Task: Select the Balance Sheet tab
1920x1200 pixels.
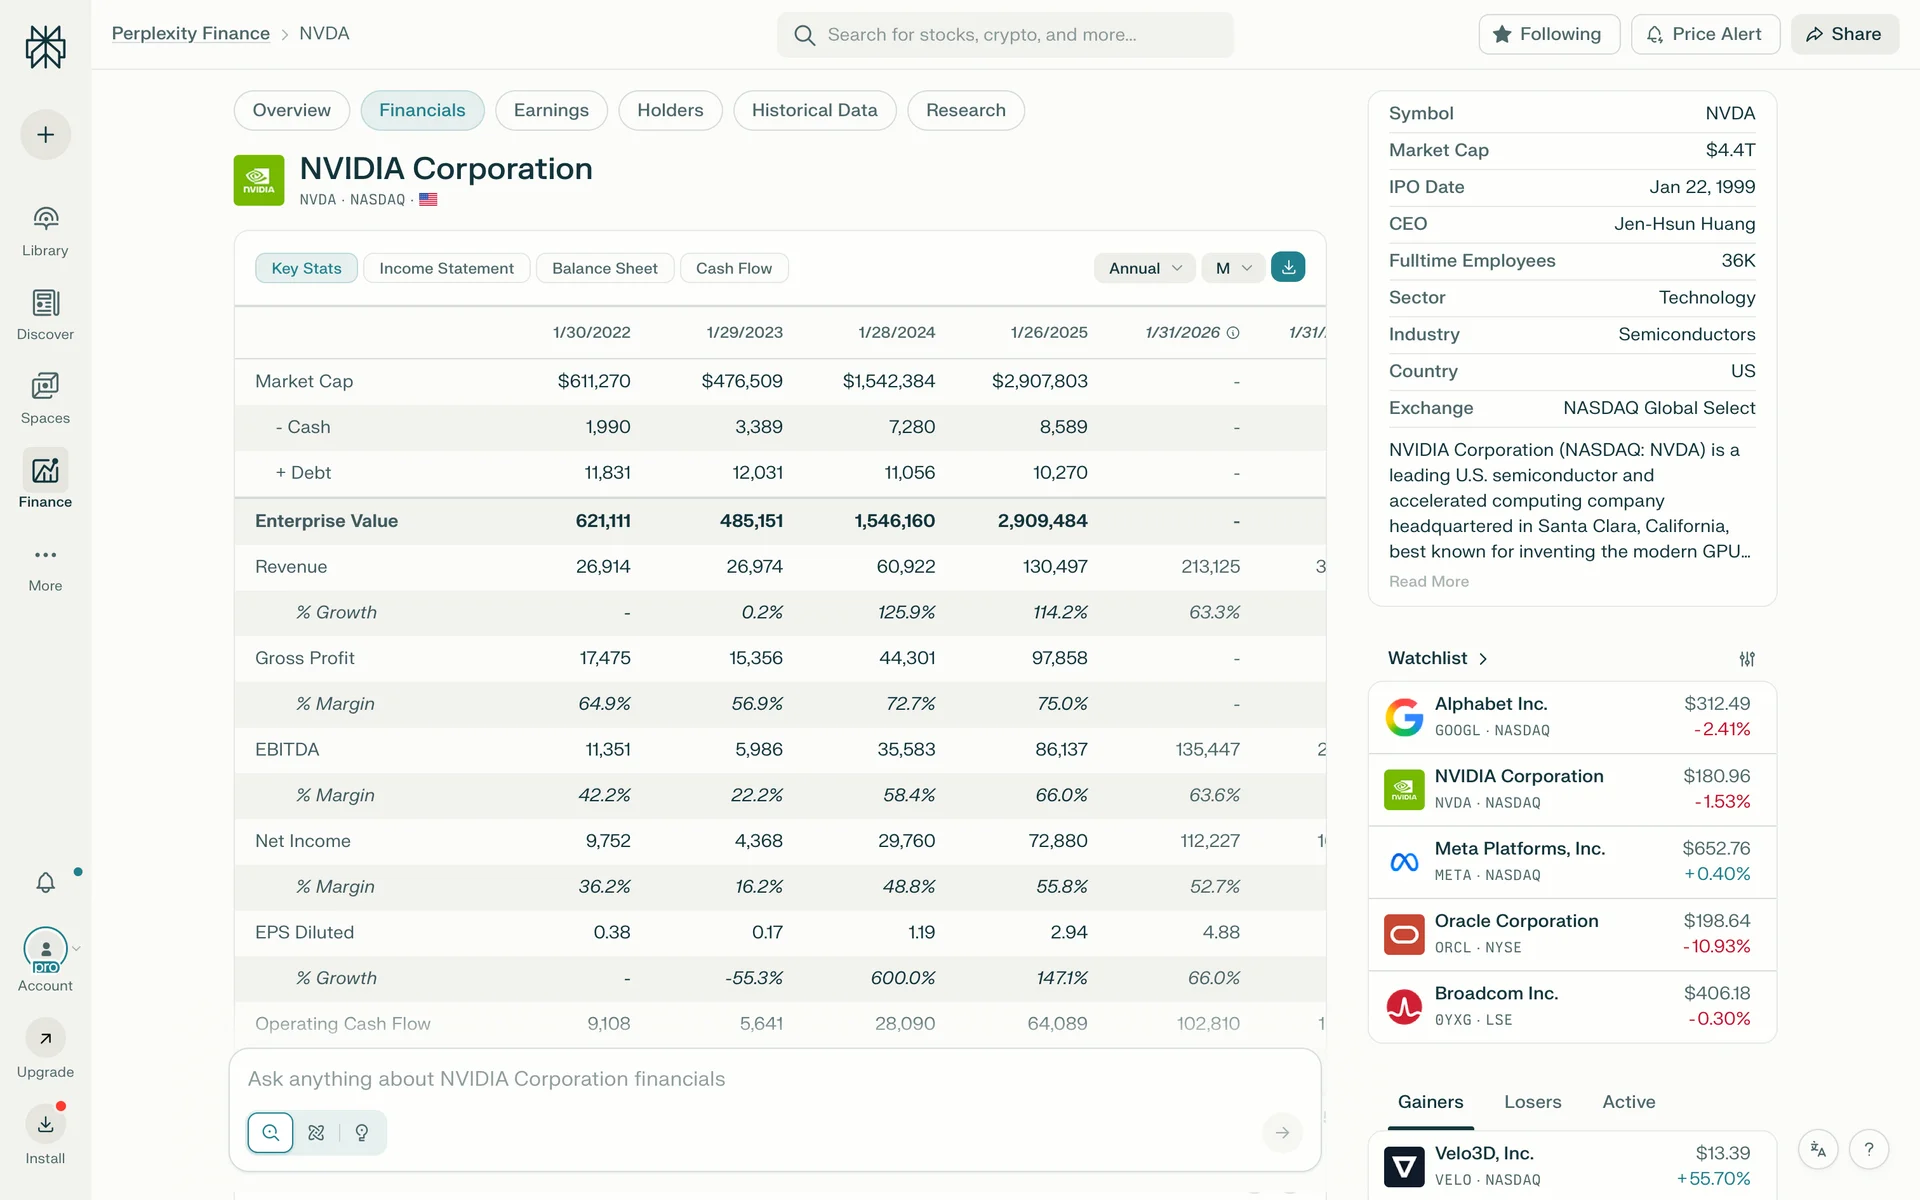Action: 604,268
